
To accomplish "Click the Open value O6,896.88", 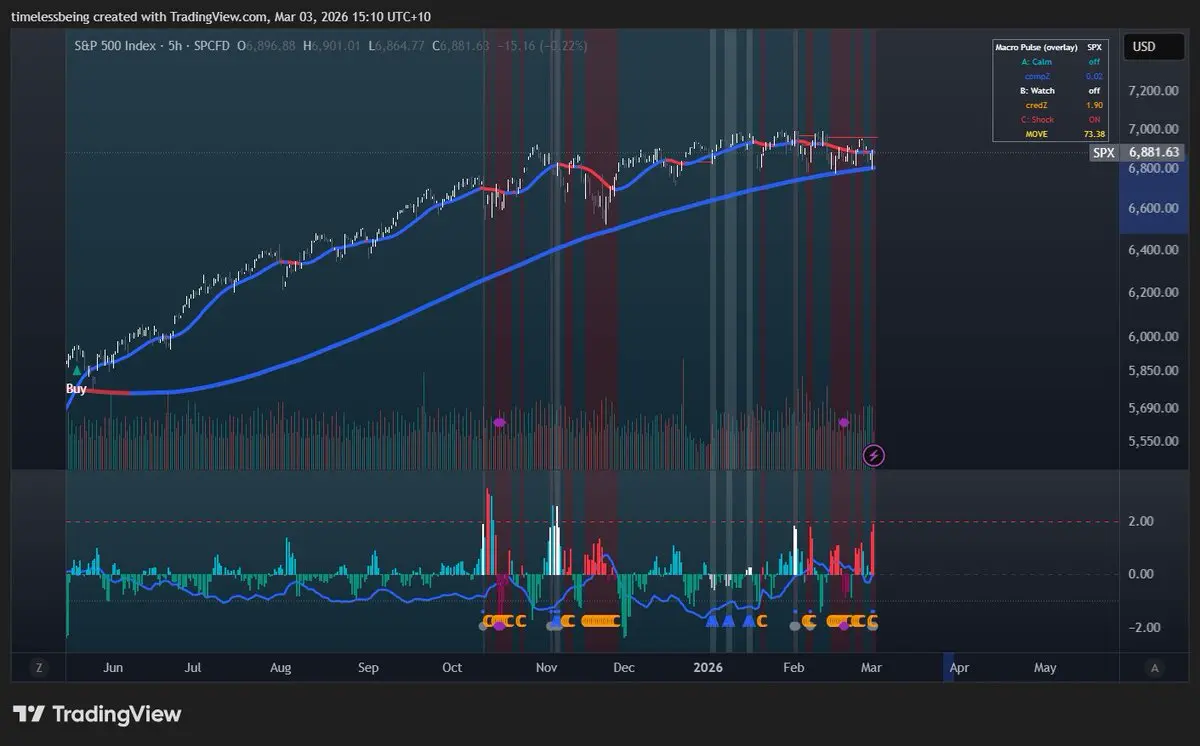I will point(266,46).
